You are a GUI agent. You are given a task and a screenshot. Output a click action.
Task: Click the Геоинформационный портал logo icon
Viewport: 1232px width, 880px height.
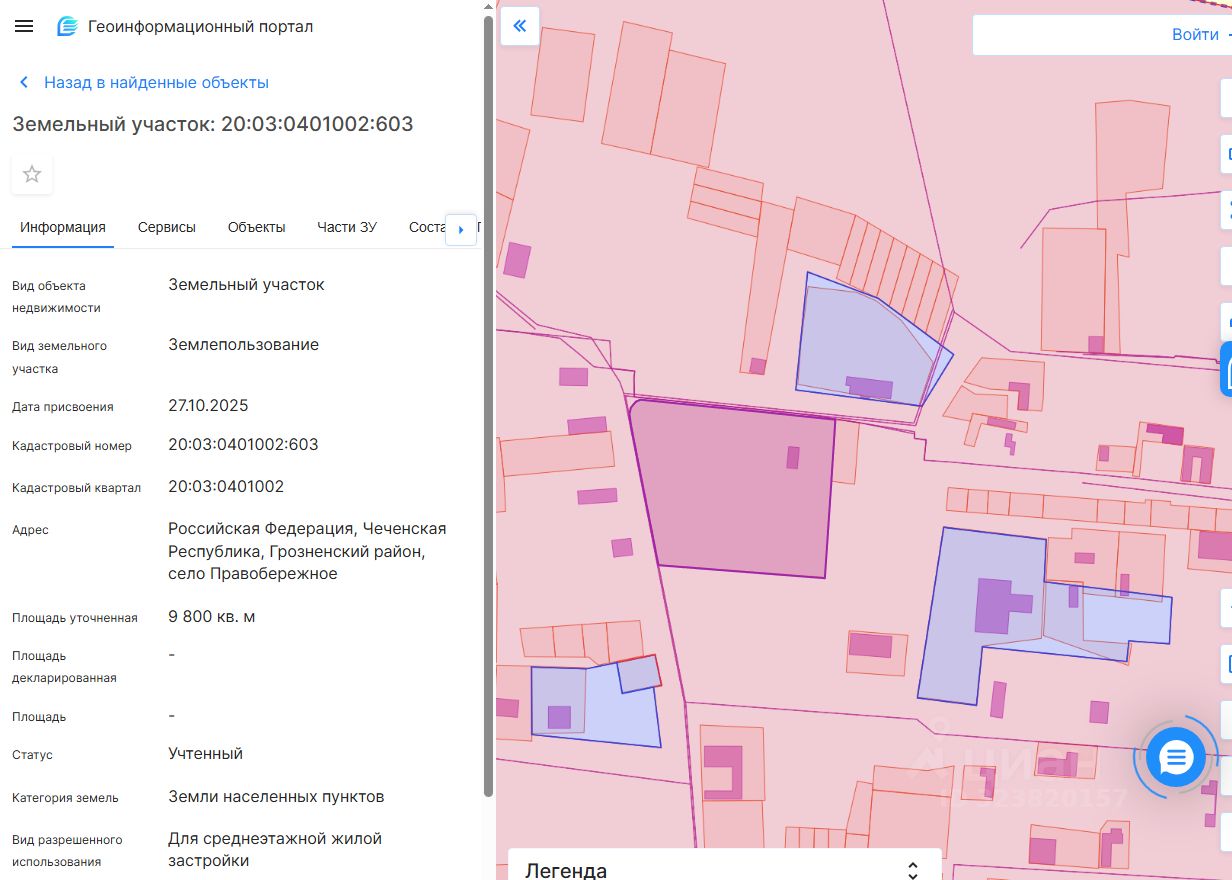point(67,27)
